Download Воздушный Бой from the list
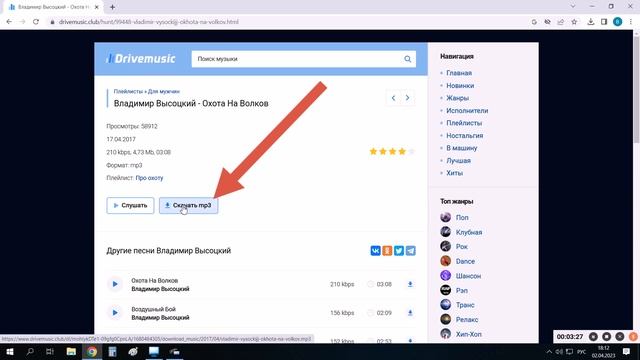640x360 pixels. (x=410, y=313)
